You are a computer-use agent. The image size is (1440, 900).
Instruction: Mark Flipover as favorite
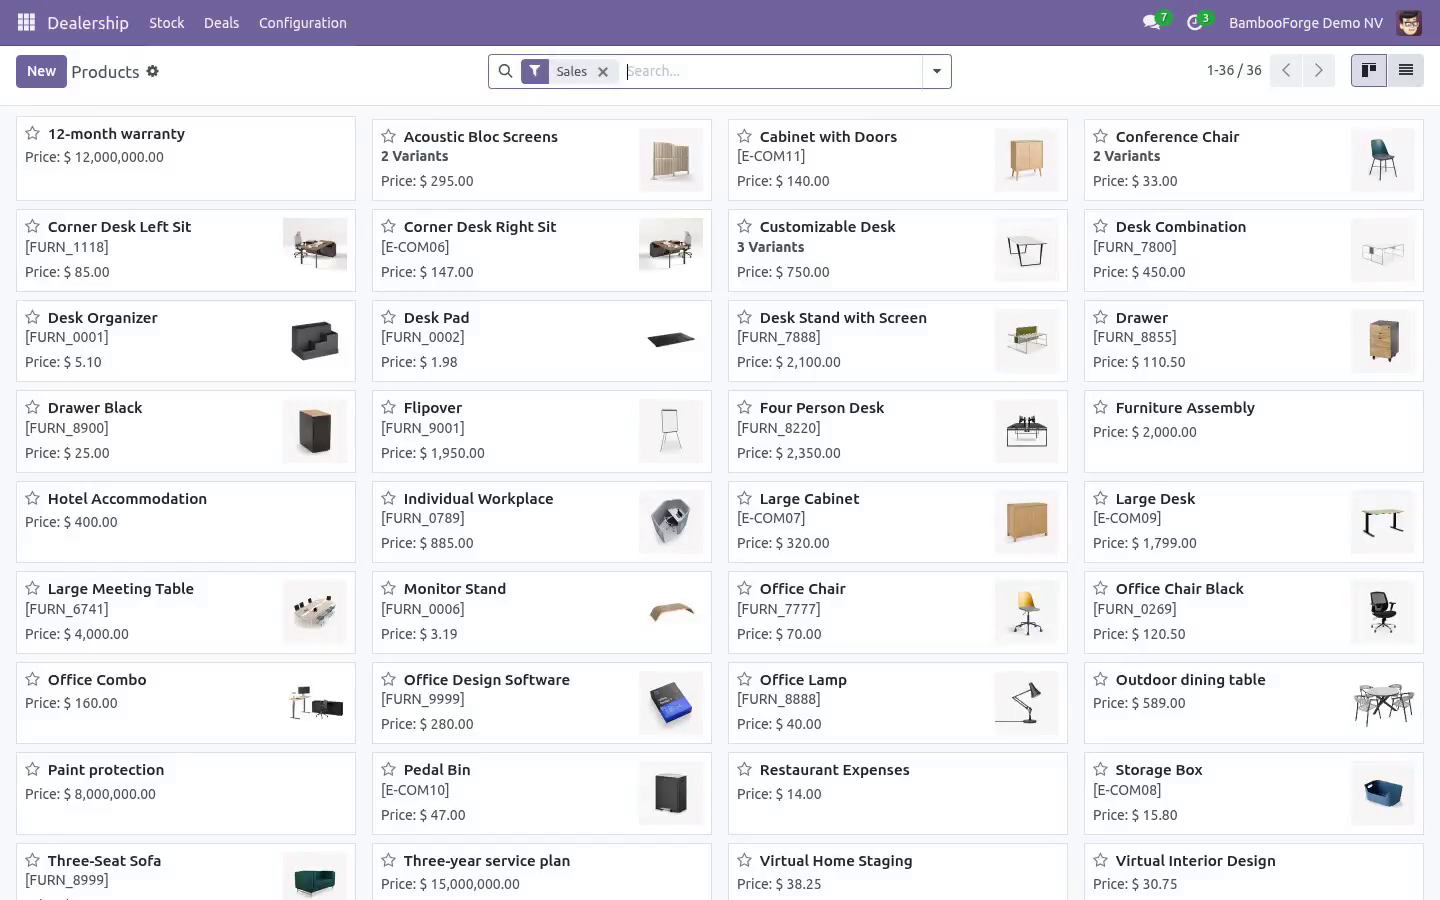click(x=389, y=407)
